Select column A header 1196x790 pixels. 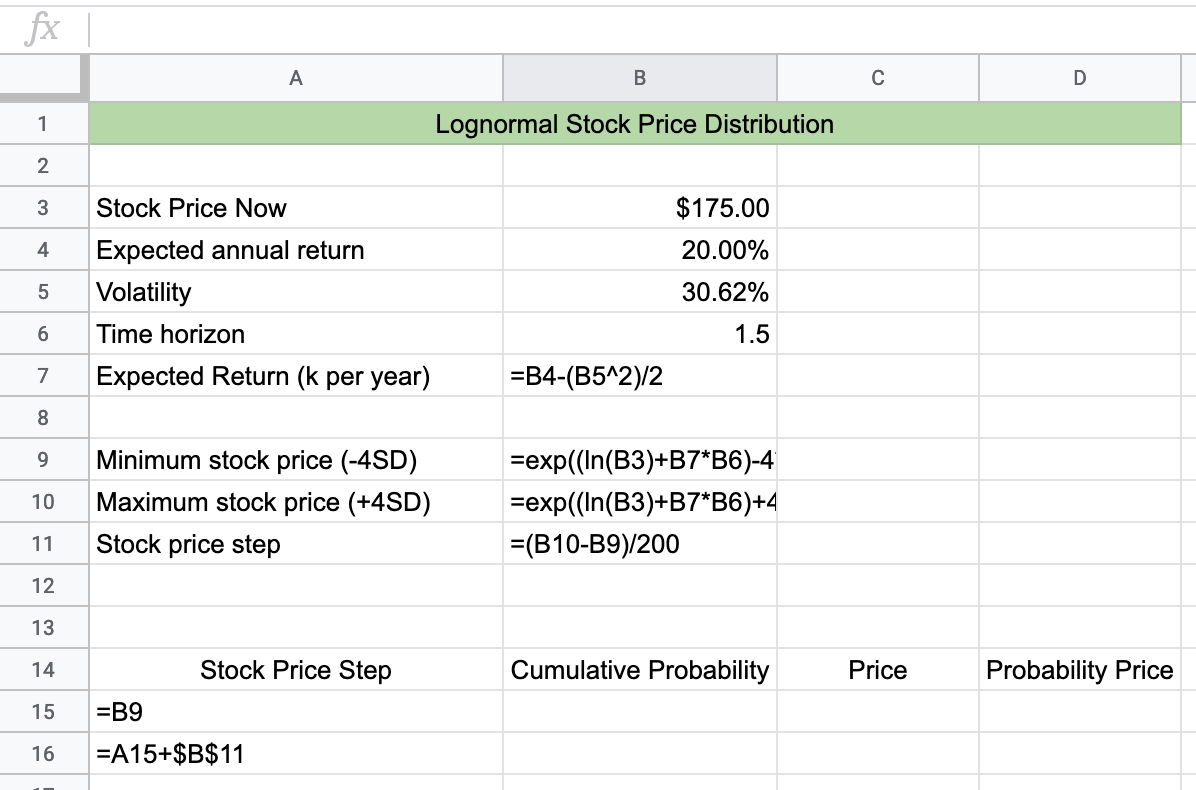(296, 78)
